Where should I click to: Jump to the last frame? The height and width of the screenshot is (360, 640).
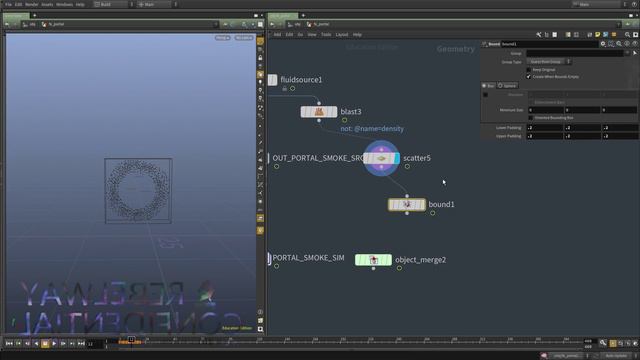pyautogui.click(x=81, y=344)
